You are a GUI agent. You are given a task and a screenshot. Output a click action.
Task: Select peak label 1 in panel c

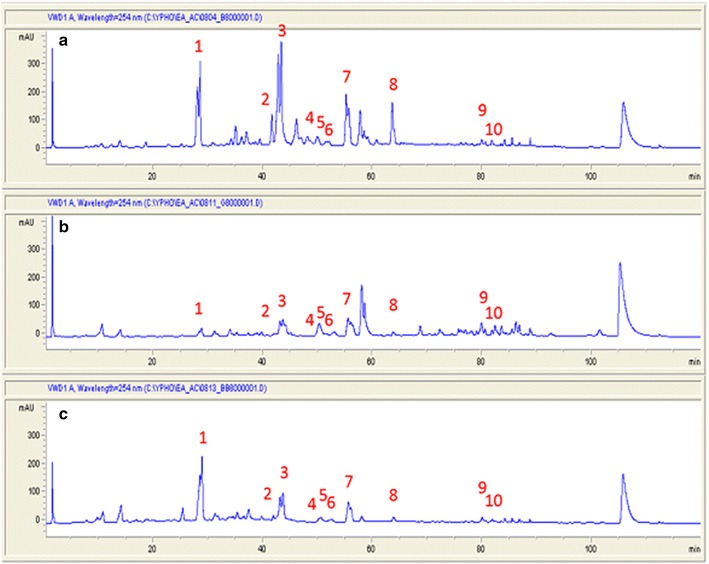click(203, 437)
